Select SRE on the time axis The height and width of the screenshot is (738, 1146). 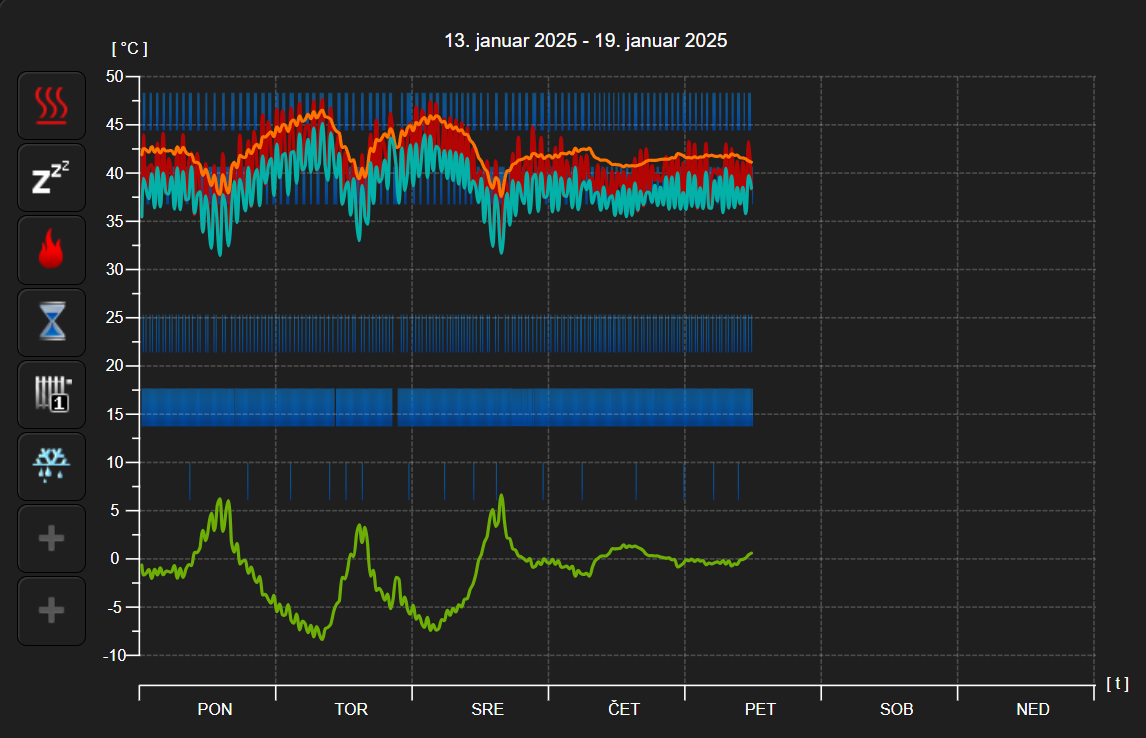pos(487,709)
